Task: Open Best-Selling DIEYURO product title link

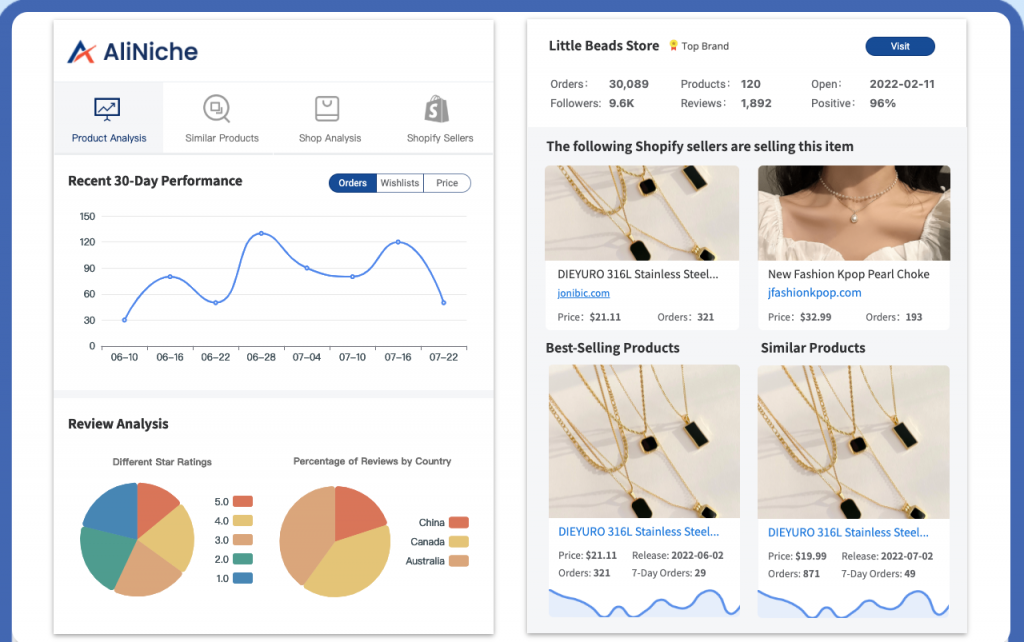Action: pos(639,532)
